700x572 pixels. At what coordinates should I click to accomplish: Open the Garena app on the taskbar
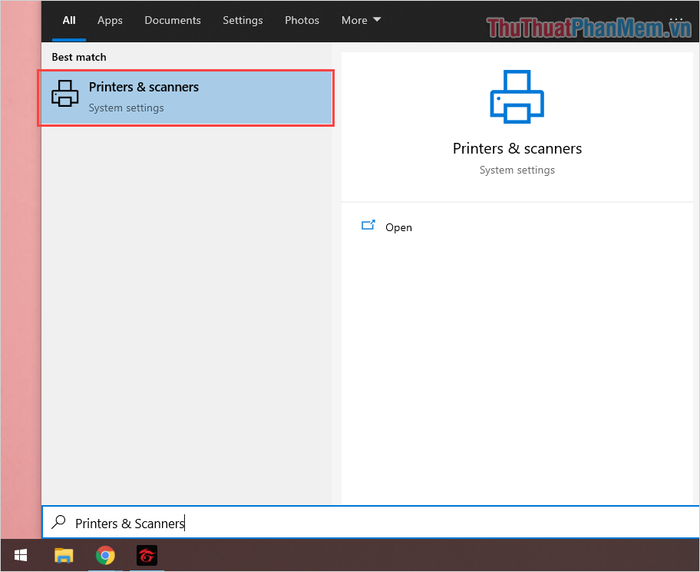pyautogui.click(x=146, y=555)
